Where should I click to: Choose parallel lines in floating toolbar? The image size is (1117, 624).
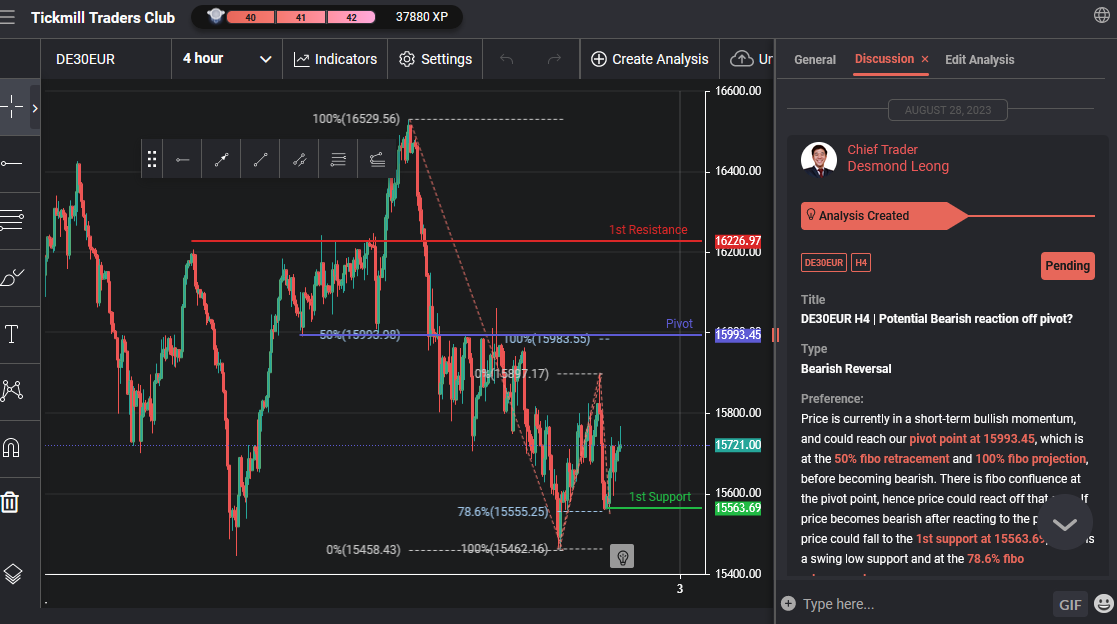tap(338, 159)
